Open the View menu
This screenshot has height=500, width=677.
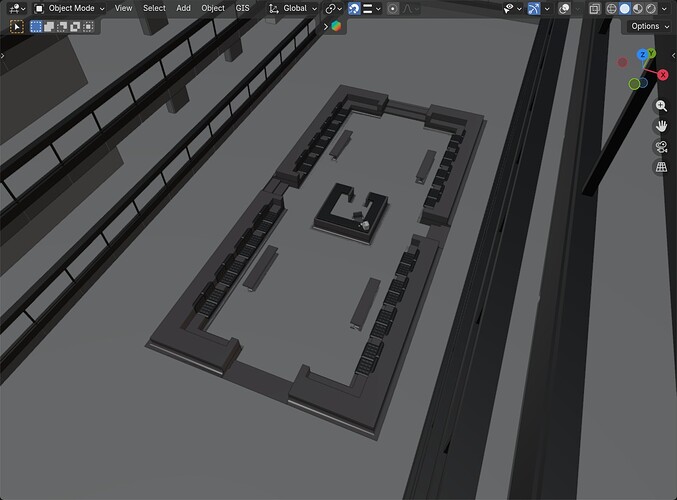coord(123,8)
